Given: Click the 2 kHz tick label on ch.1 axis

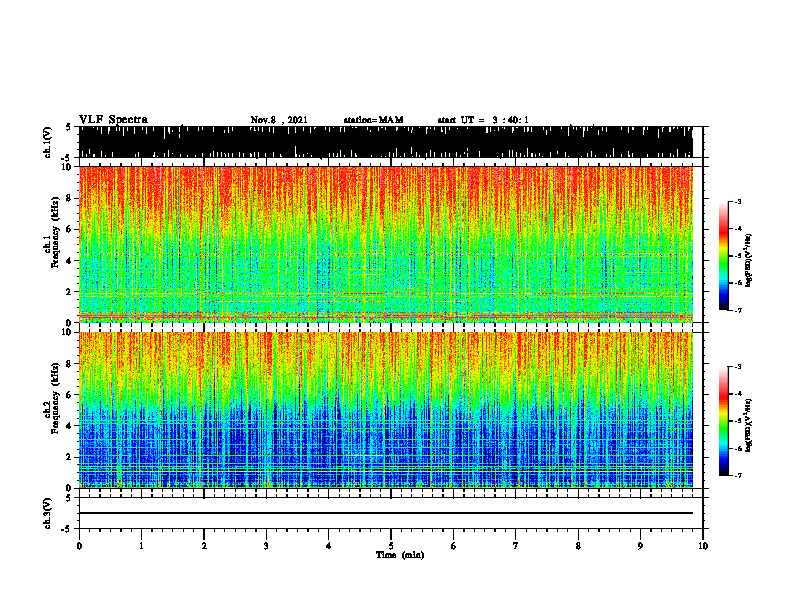Looking at the screenshot, I should [x=70, y=291].
